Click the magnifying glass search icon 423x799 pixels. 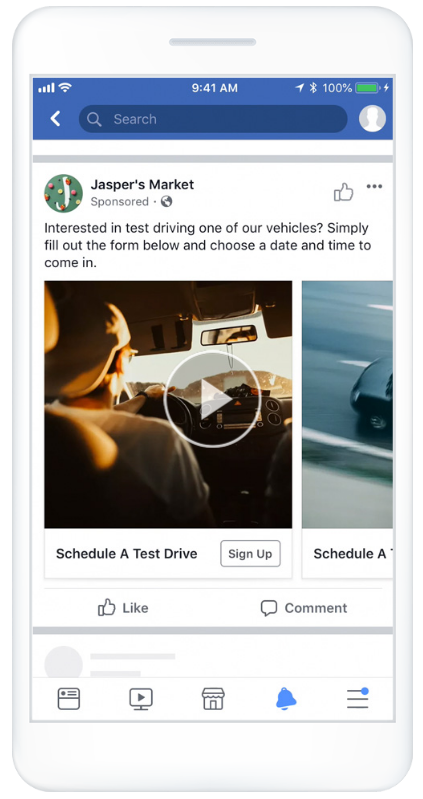coord(94,119)
